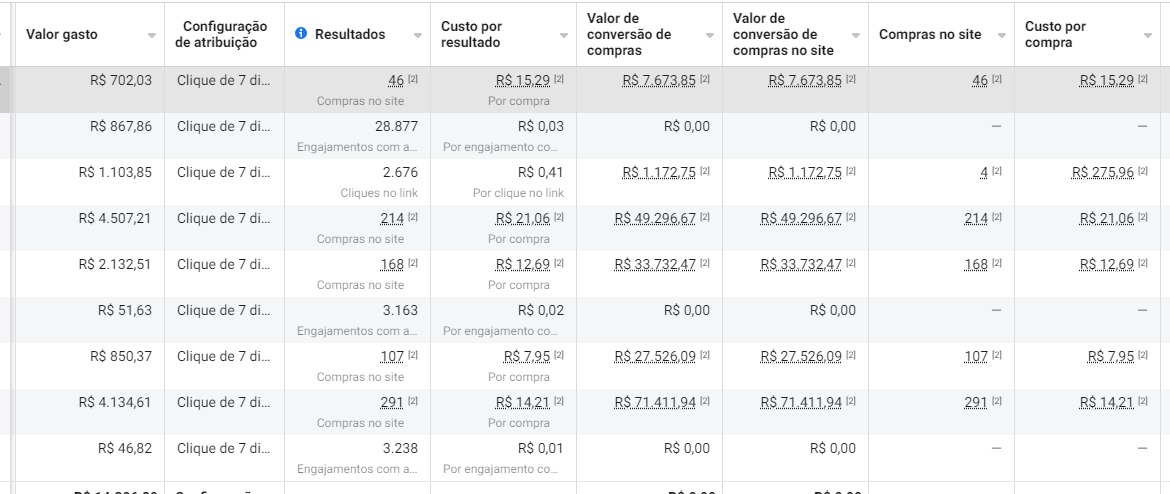1170x494 pixels.
Task: Open the Custo por compra column dropdown
Action: point(1148,35)
